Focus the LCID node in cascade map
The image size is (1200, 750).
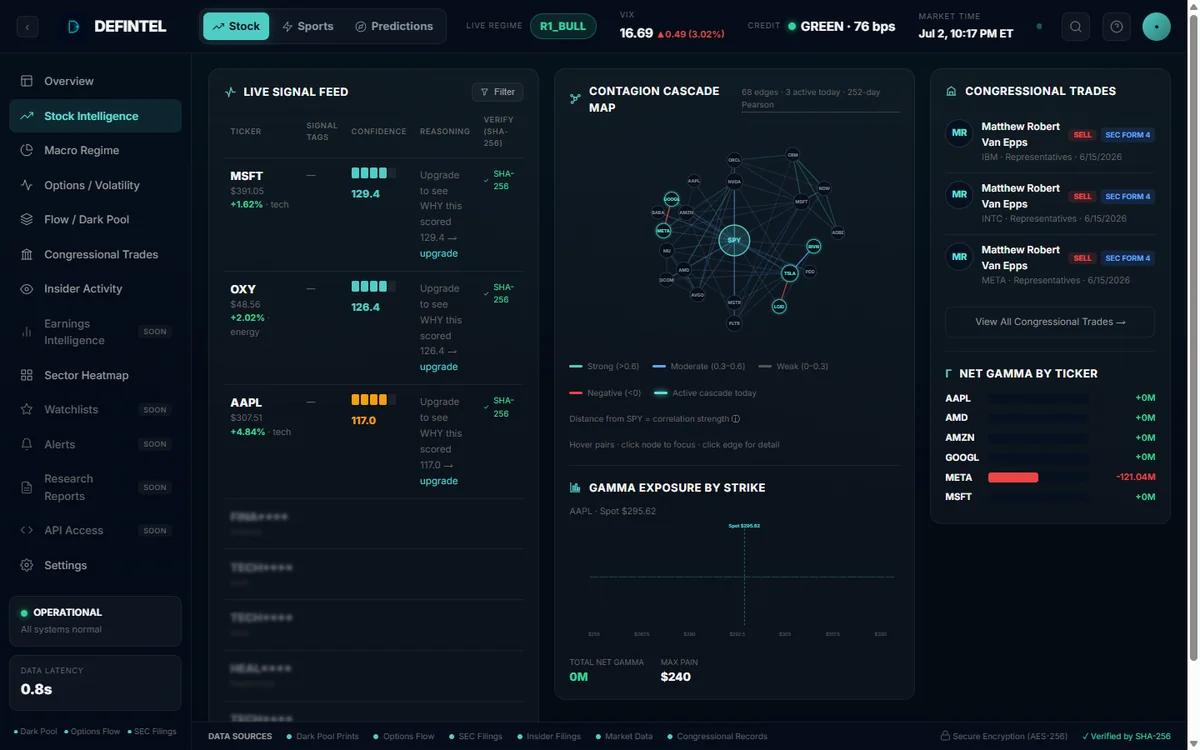tap(779, 307)
